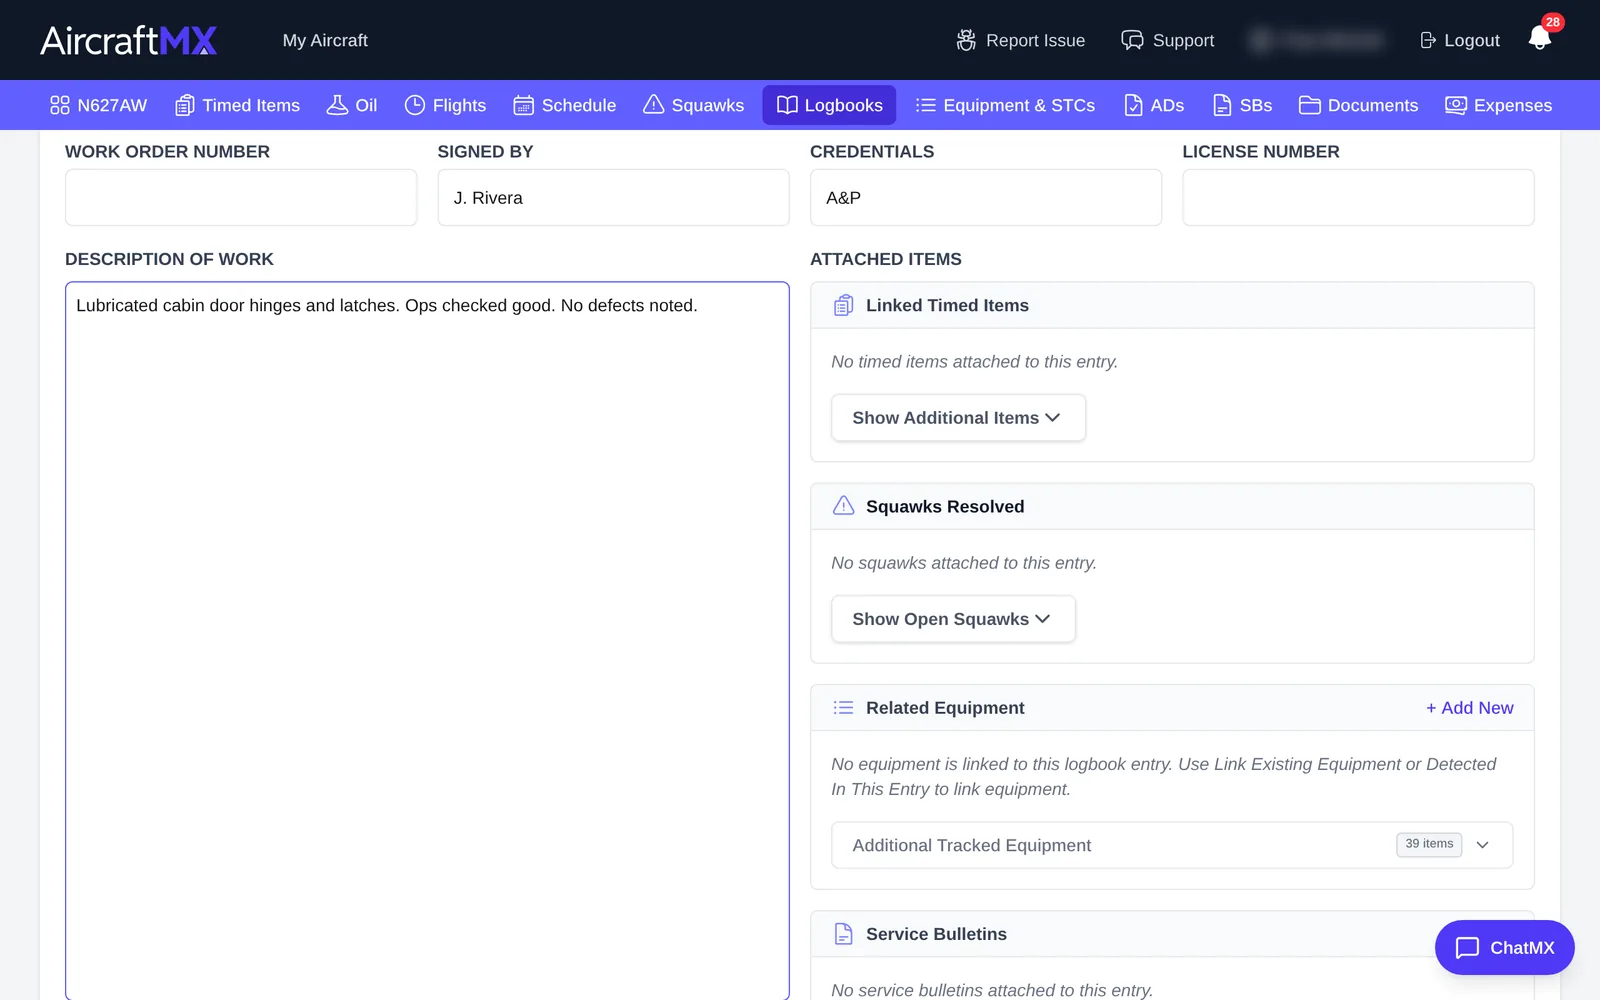Image resolution: width=1600 pixels, height=1000 pixels.
Task: Click the Signed By field with J. Rivera
Action: pyautogui.click(x=613, y=197)
